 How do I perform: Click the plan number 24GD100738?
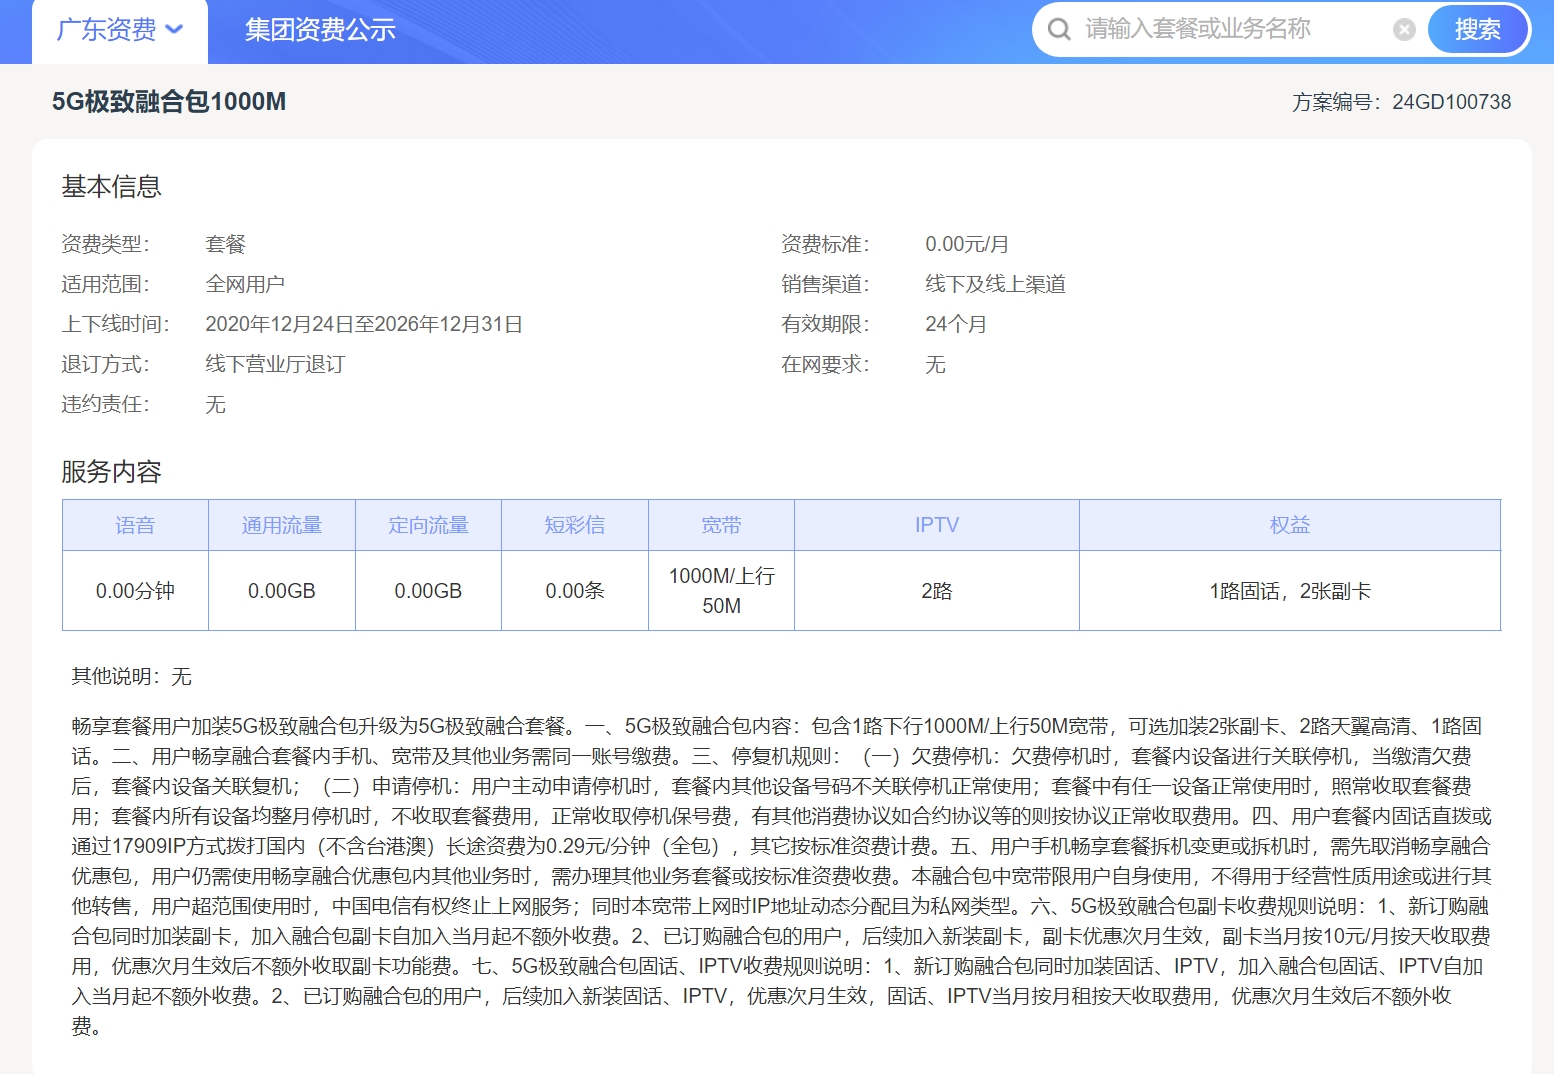click(1451, 102)
